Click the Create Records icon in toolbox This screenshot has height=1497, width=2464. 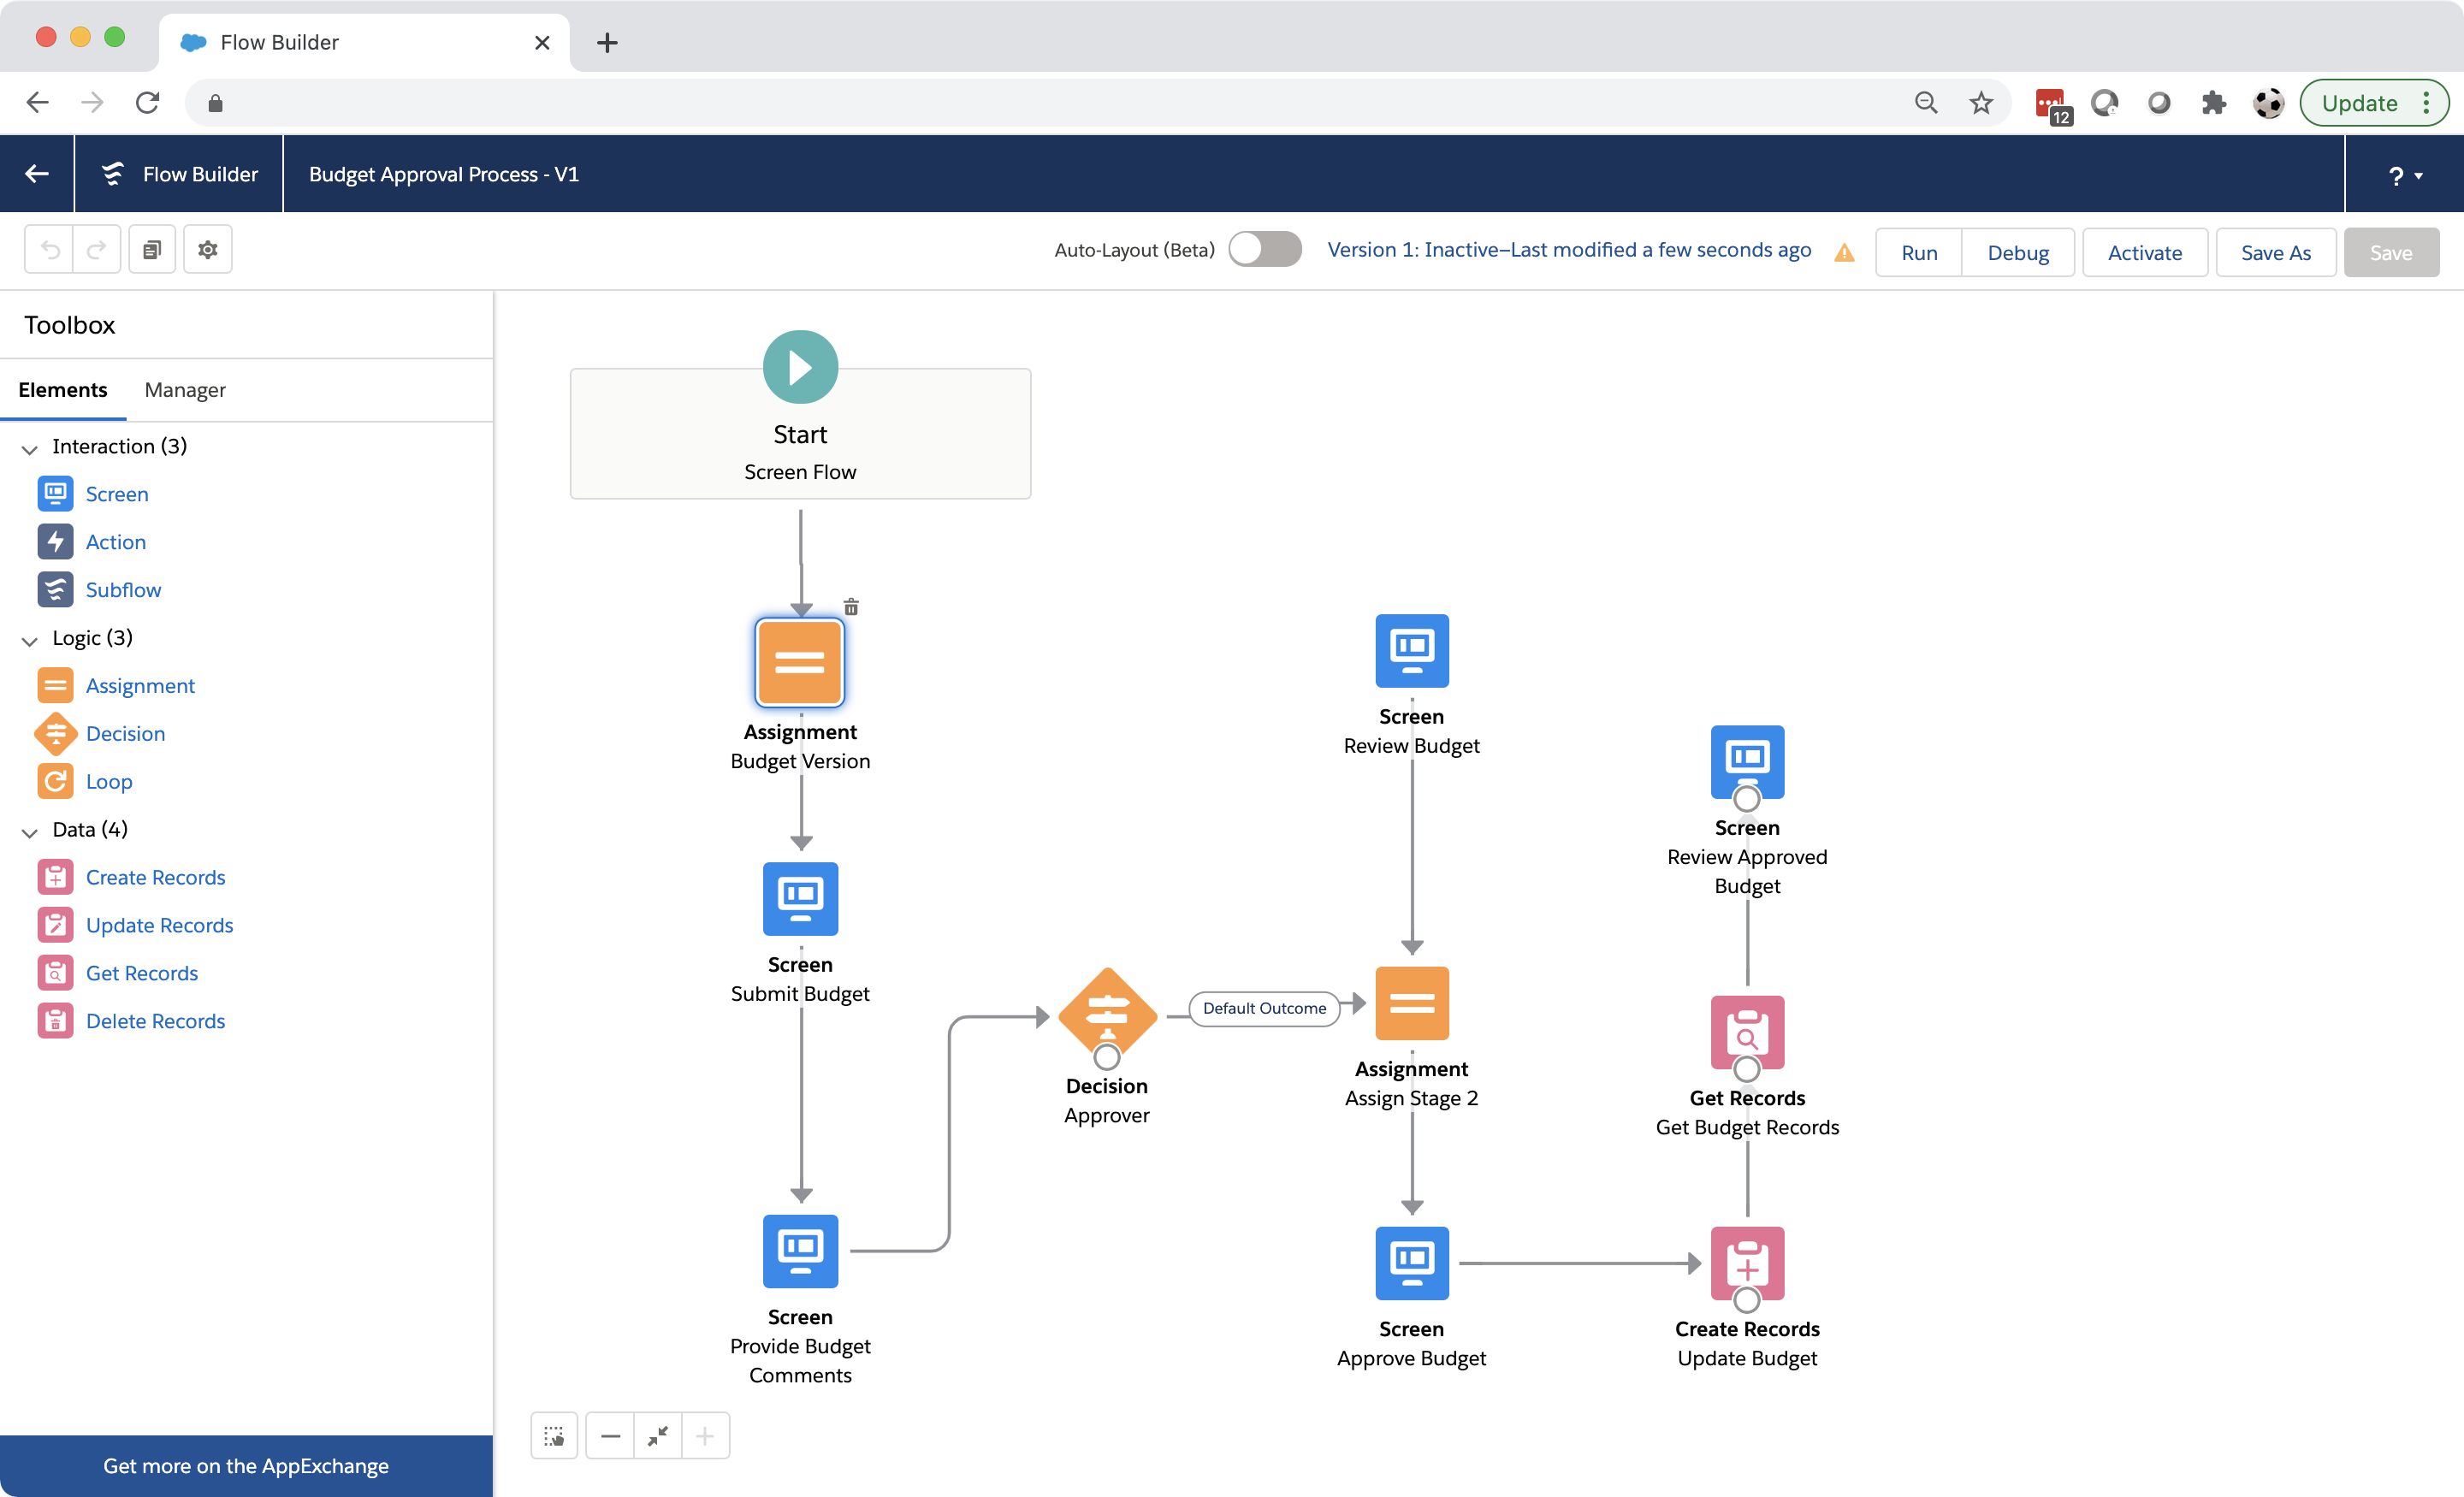pyautogui.click(x=55, y=876)
